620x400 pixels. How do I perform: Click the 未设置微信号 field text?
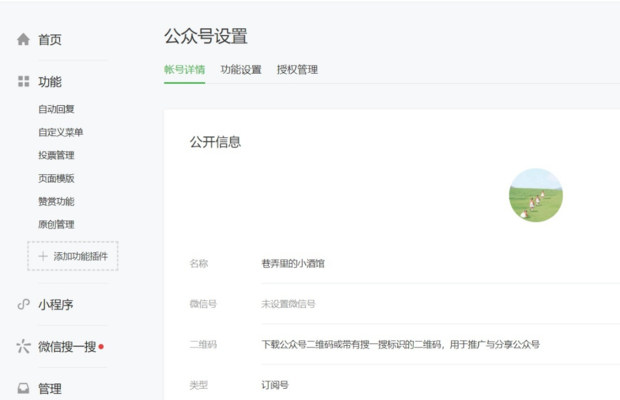(x=288, y=304)
